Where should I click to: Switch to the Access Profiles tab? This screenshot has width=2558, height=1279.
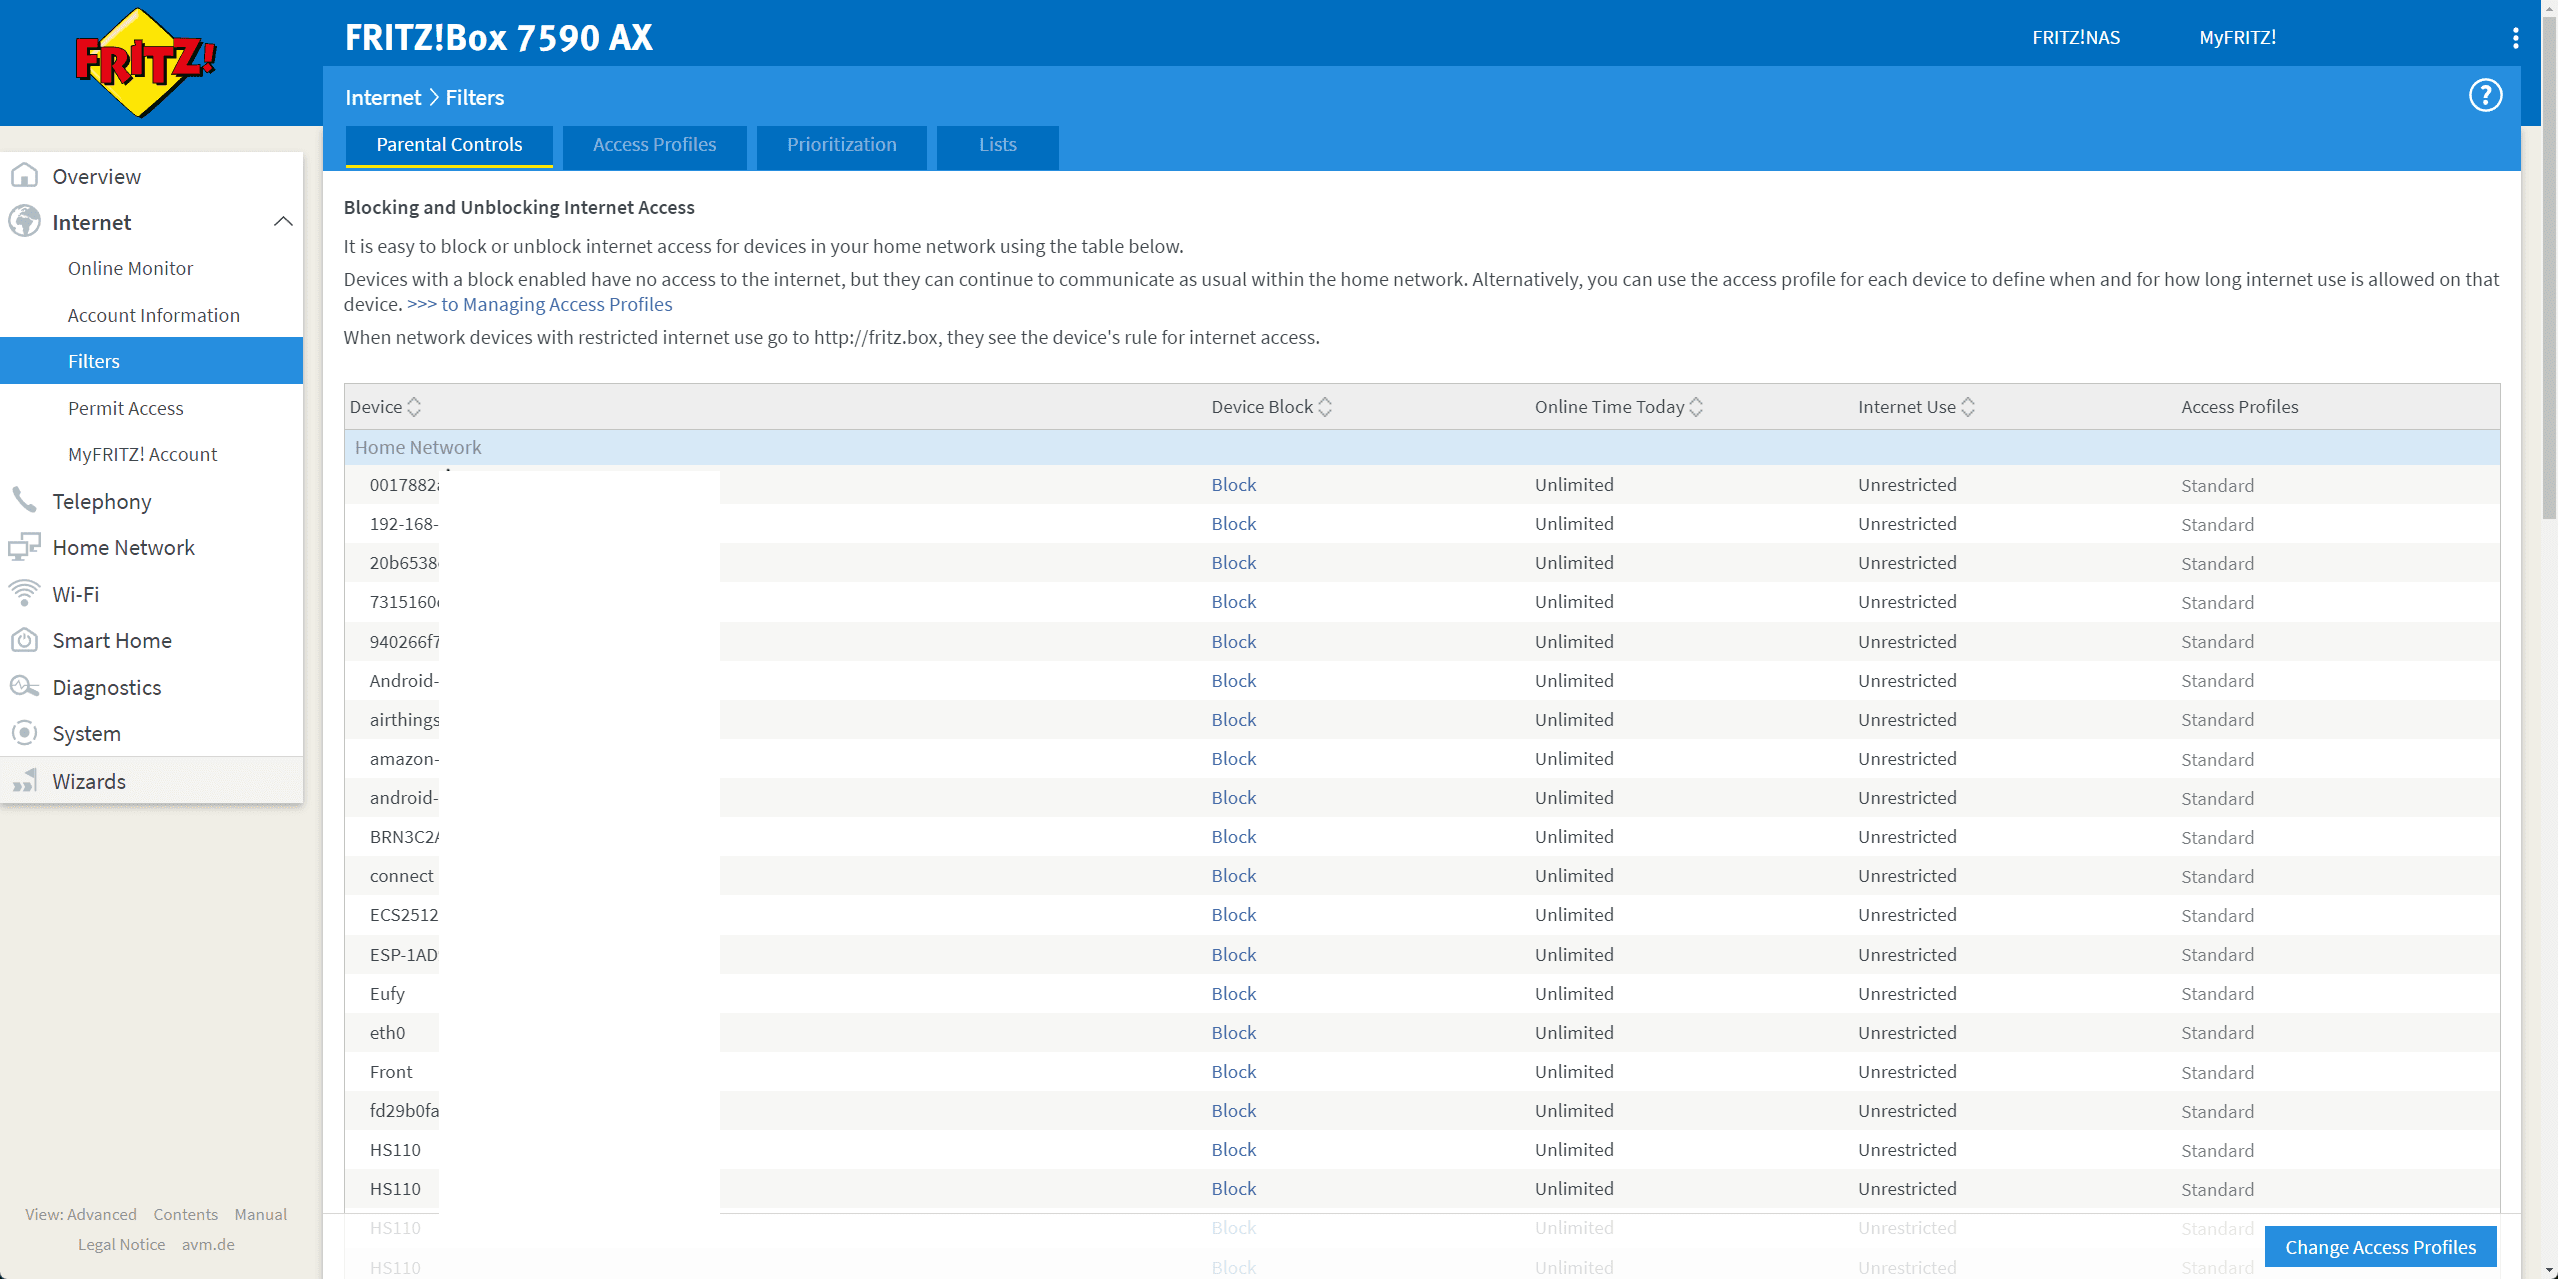[654, 145]
